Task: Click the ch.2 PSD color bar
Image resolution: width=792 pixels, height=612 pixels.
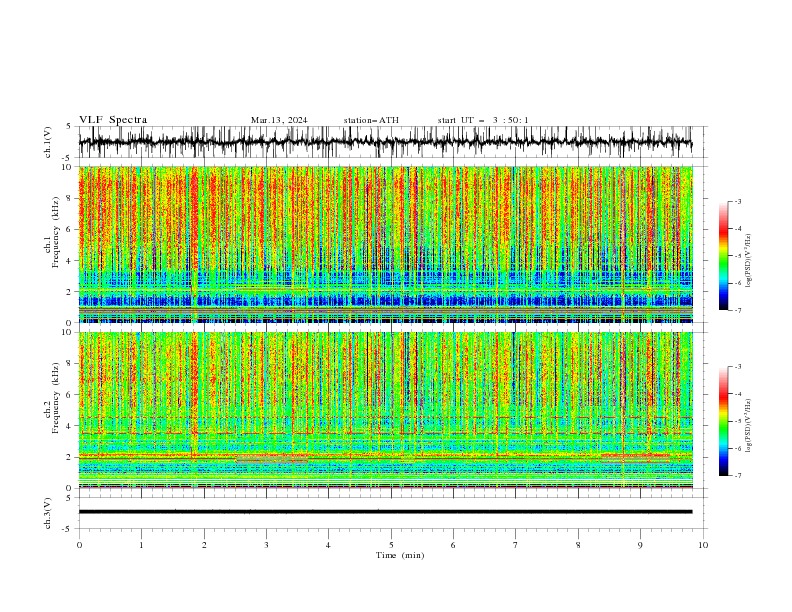Action: [x=724, y=421]
